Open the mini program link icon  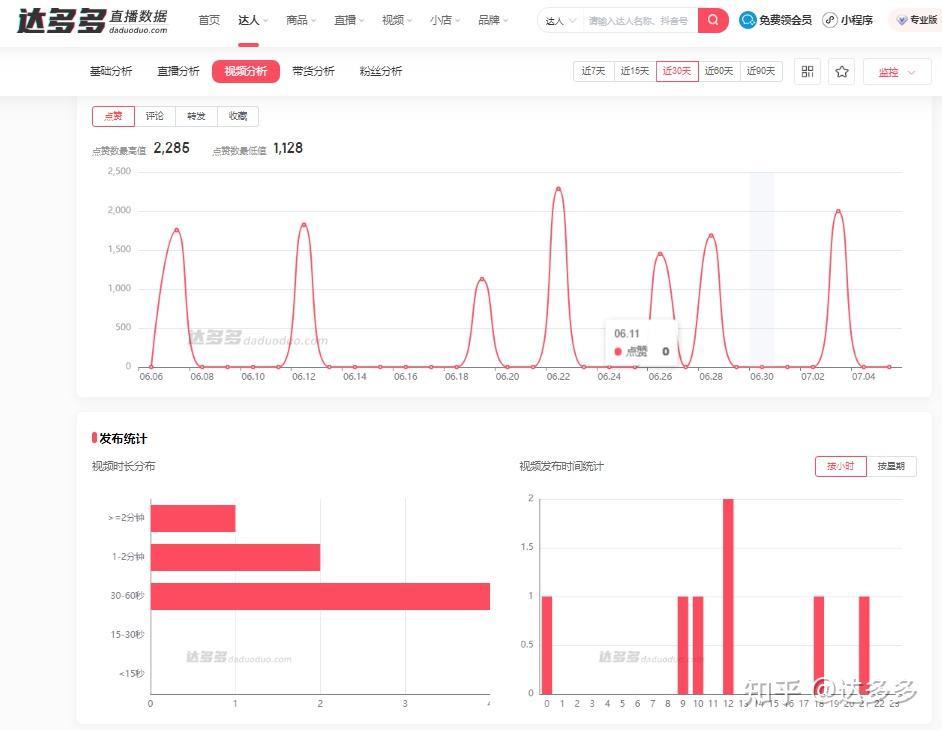tap(830, 20)
